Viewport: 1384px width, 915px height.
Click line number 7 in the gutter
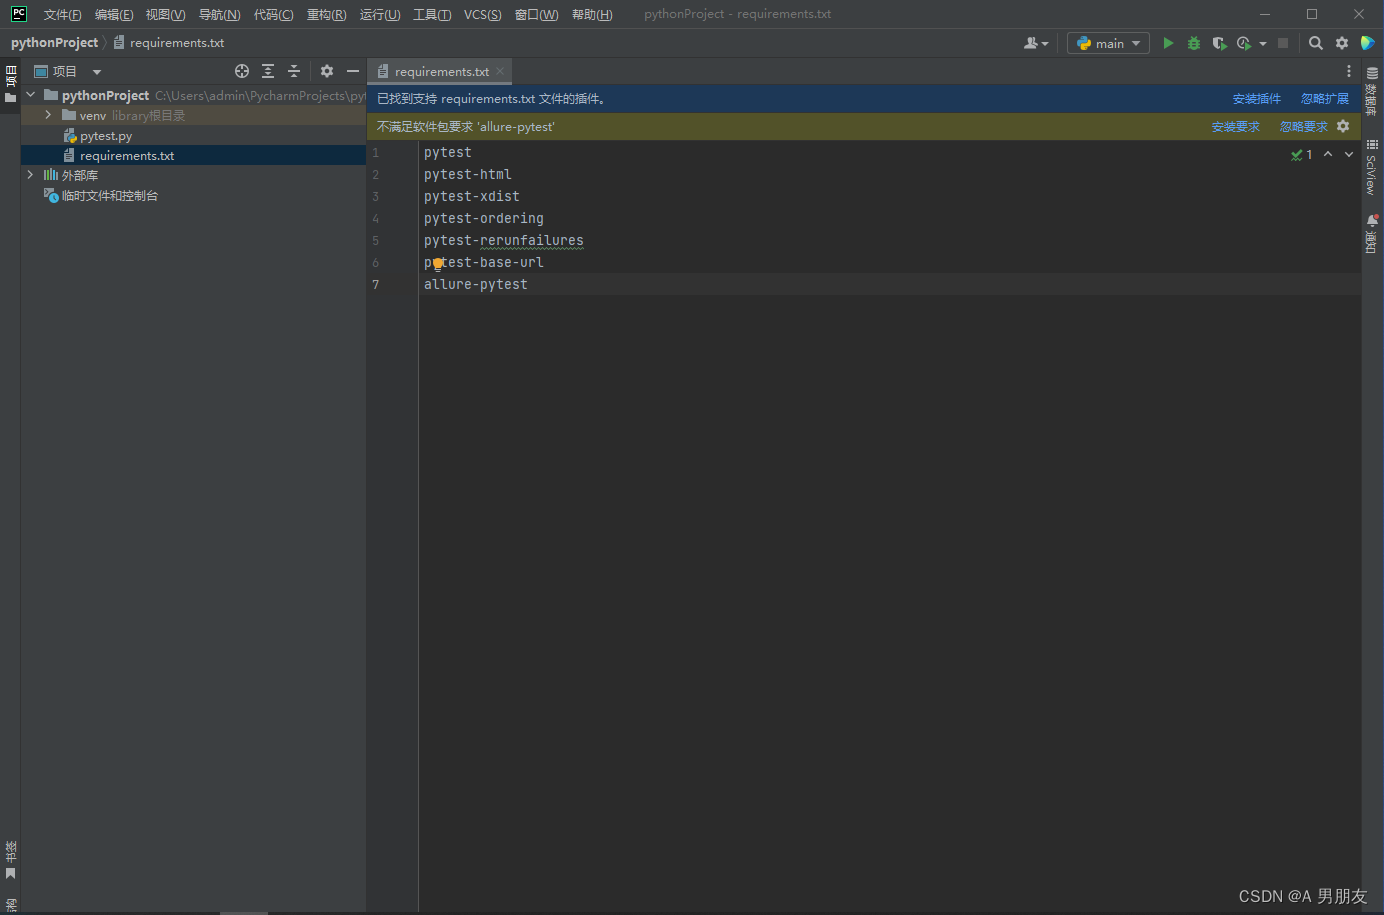(x=376, y=285)
